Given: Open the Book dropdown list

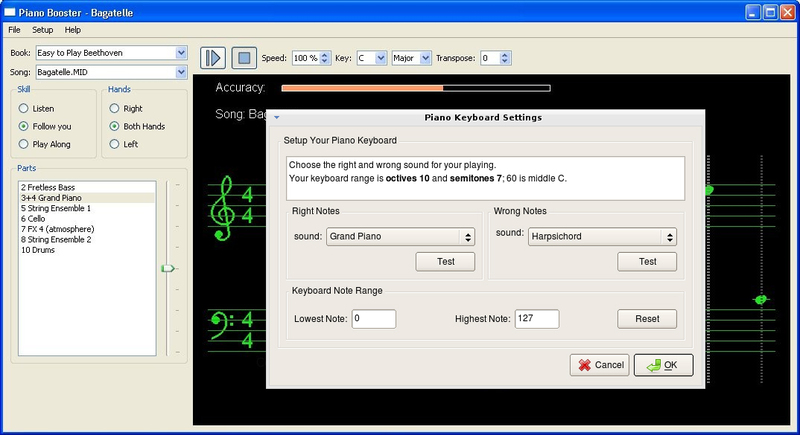Looking at the screenshot, I should click(181, 52).
